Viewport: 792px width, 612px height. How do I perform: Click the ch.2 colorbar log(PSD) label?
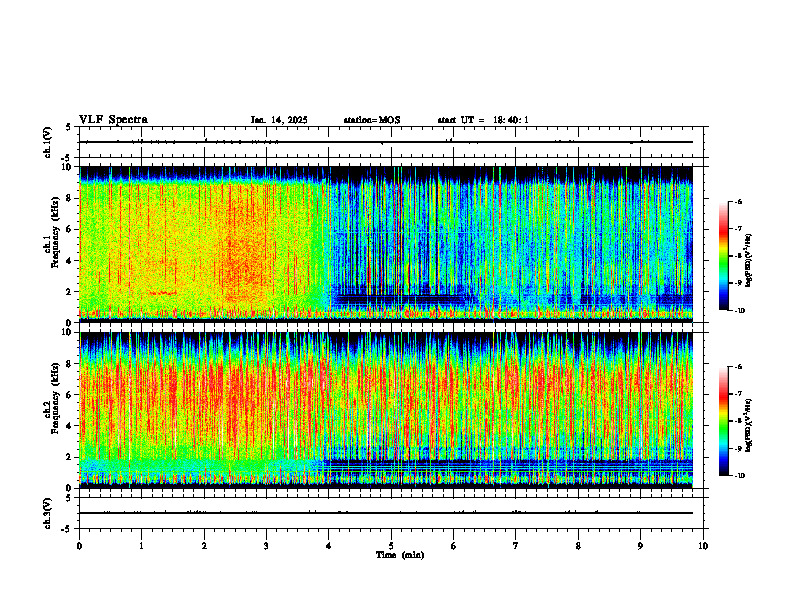coord(749,426)
